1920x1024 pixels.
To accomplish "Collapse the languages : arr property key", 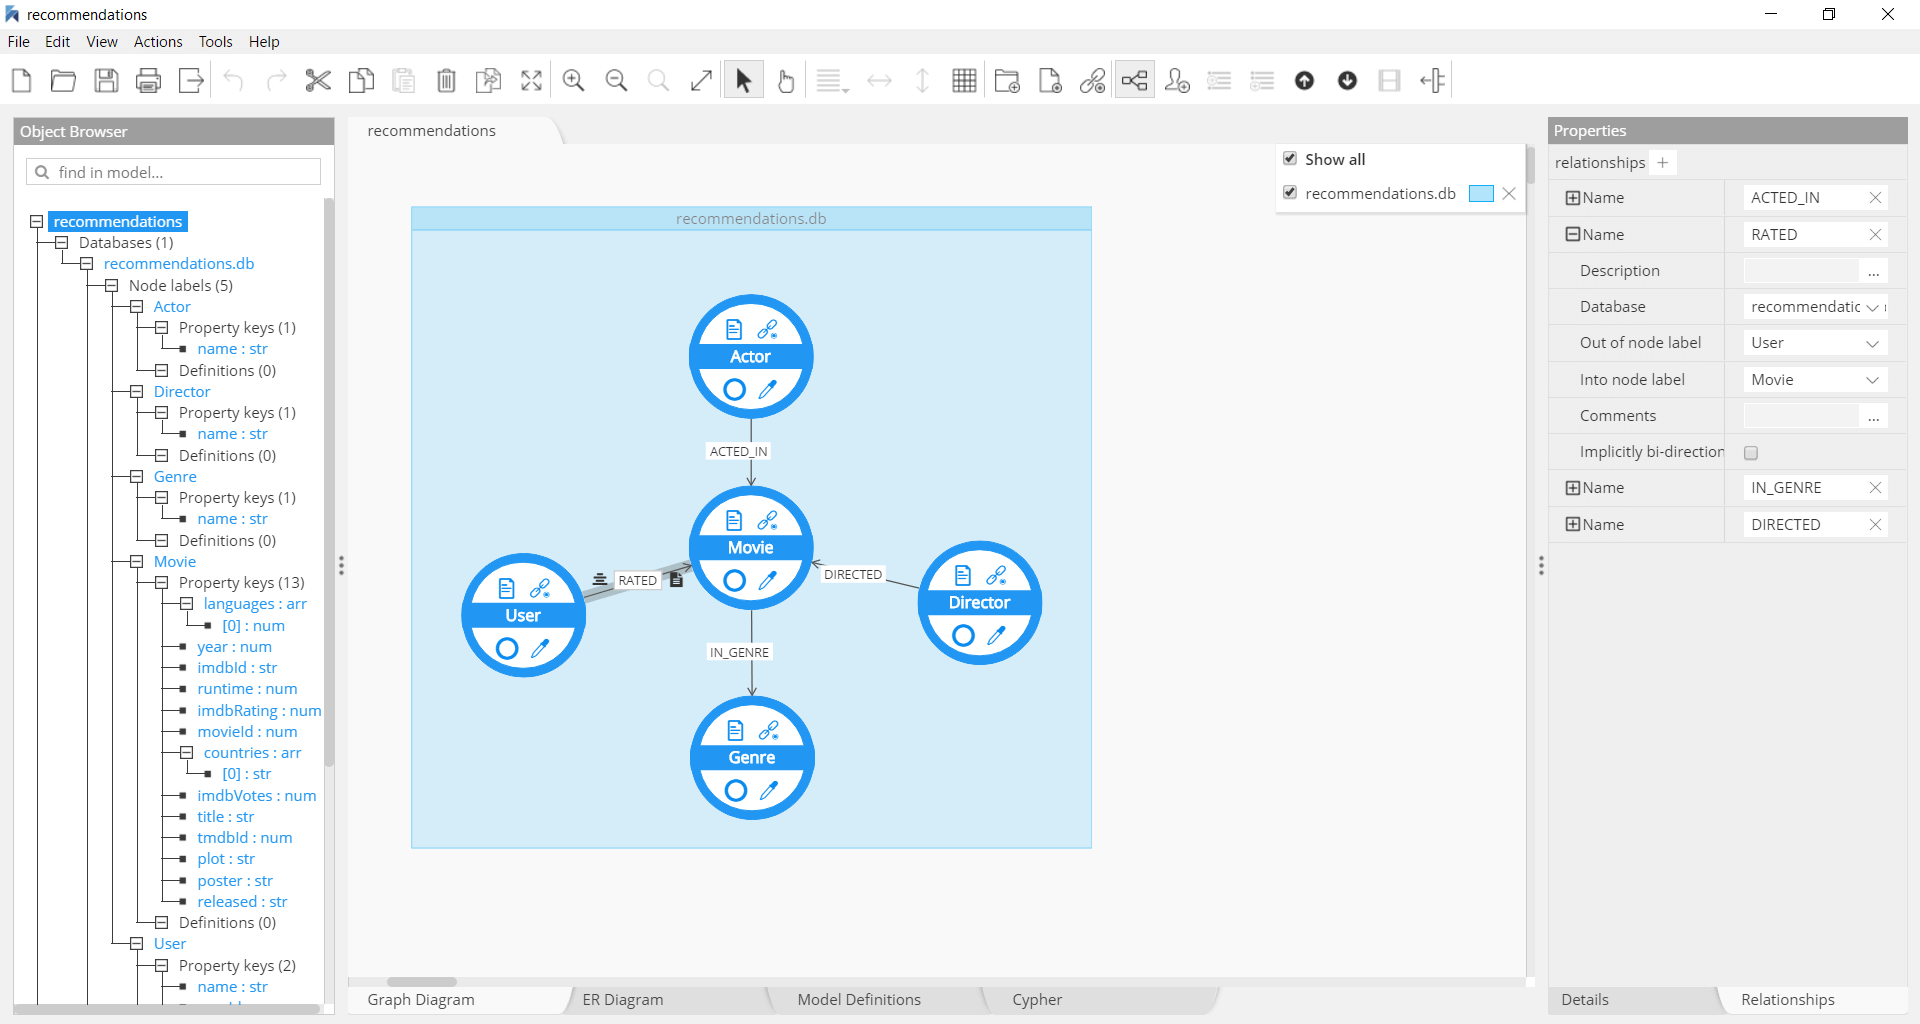I will point(187,604).
